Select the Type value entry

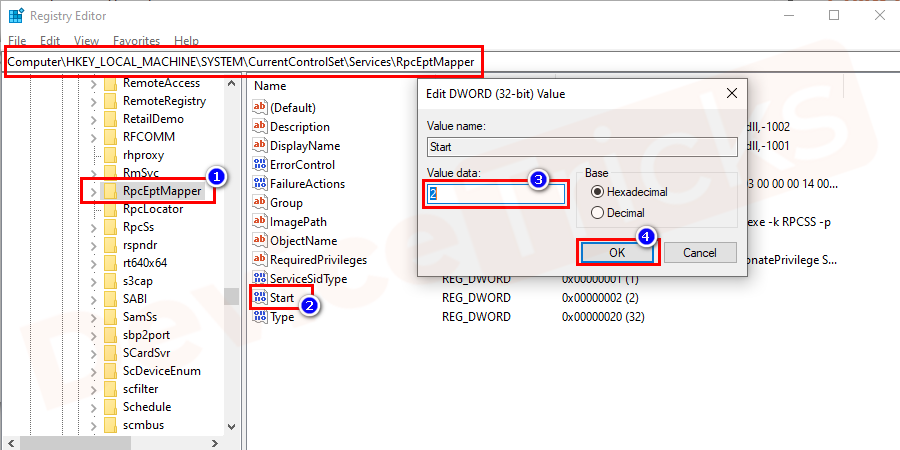tap(282, 317)
